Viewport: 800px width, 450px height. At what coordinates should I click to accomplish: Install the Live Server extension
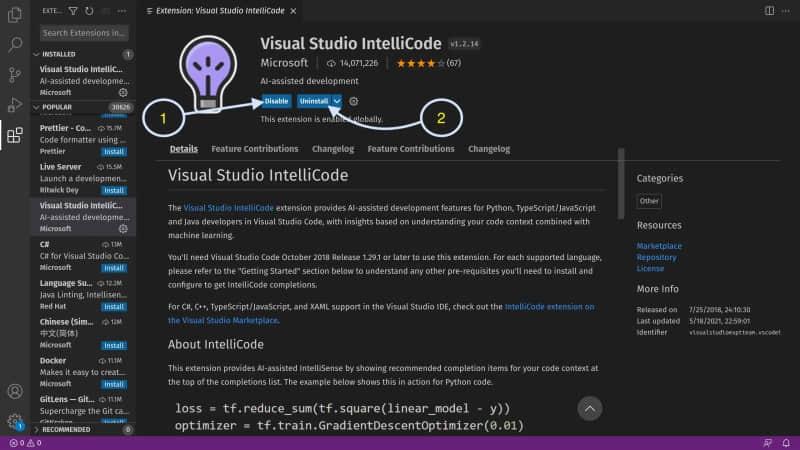click(114, 190)
